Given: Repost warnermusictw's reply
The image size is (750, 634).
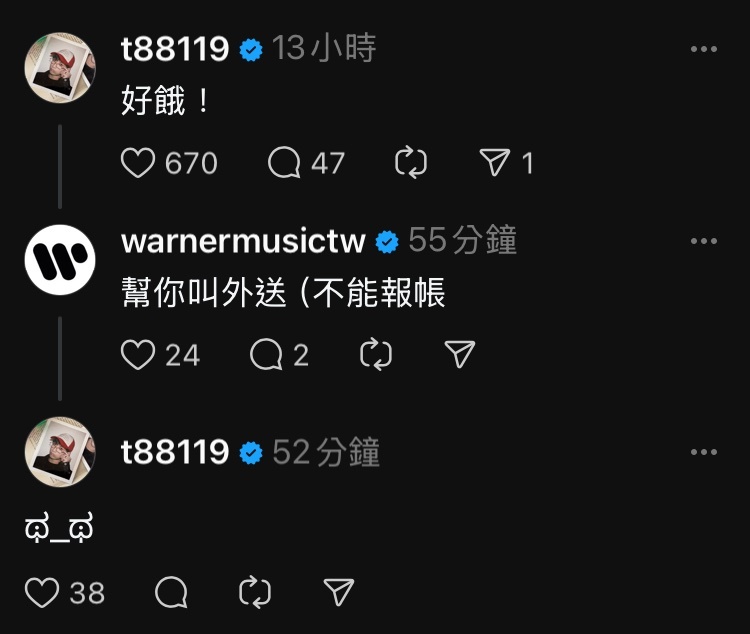Looking at the screenshot, I should [376, 355].
